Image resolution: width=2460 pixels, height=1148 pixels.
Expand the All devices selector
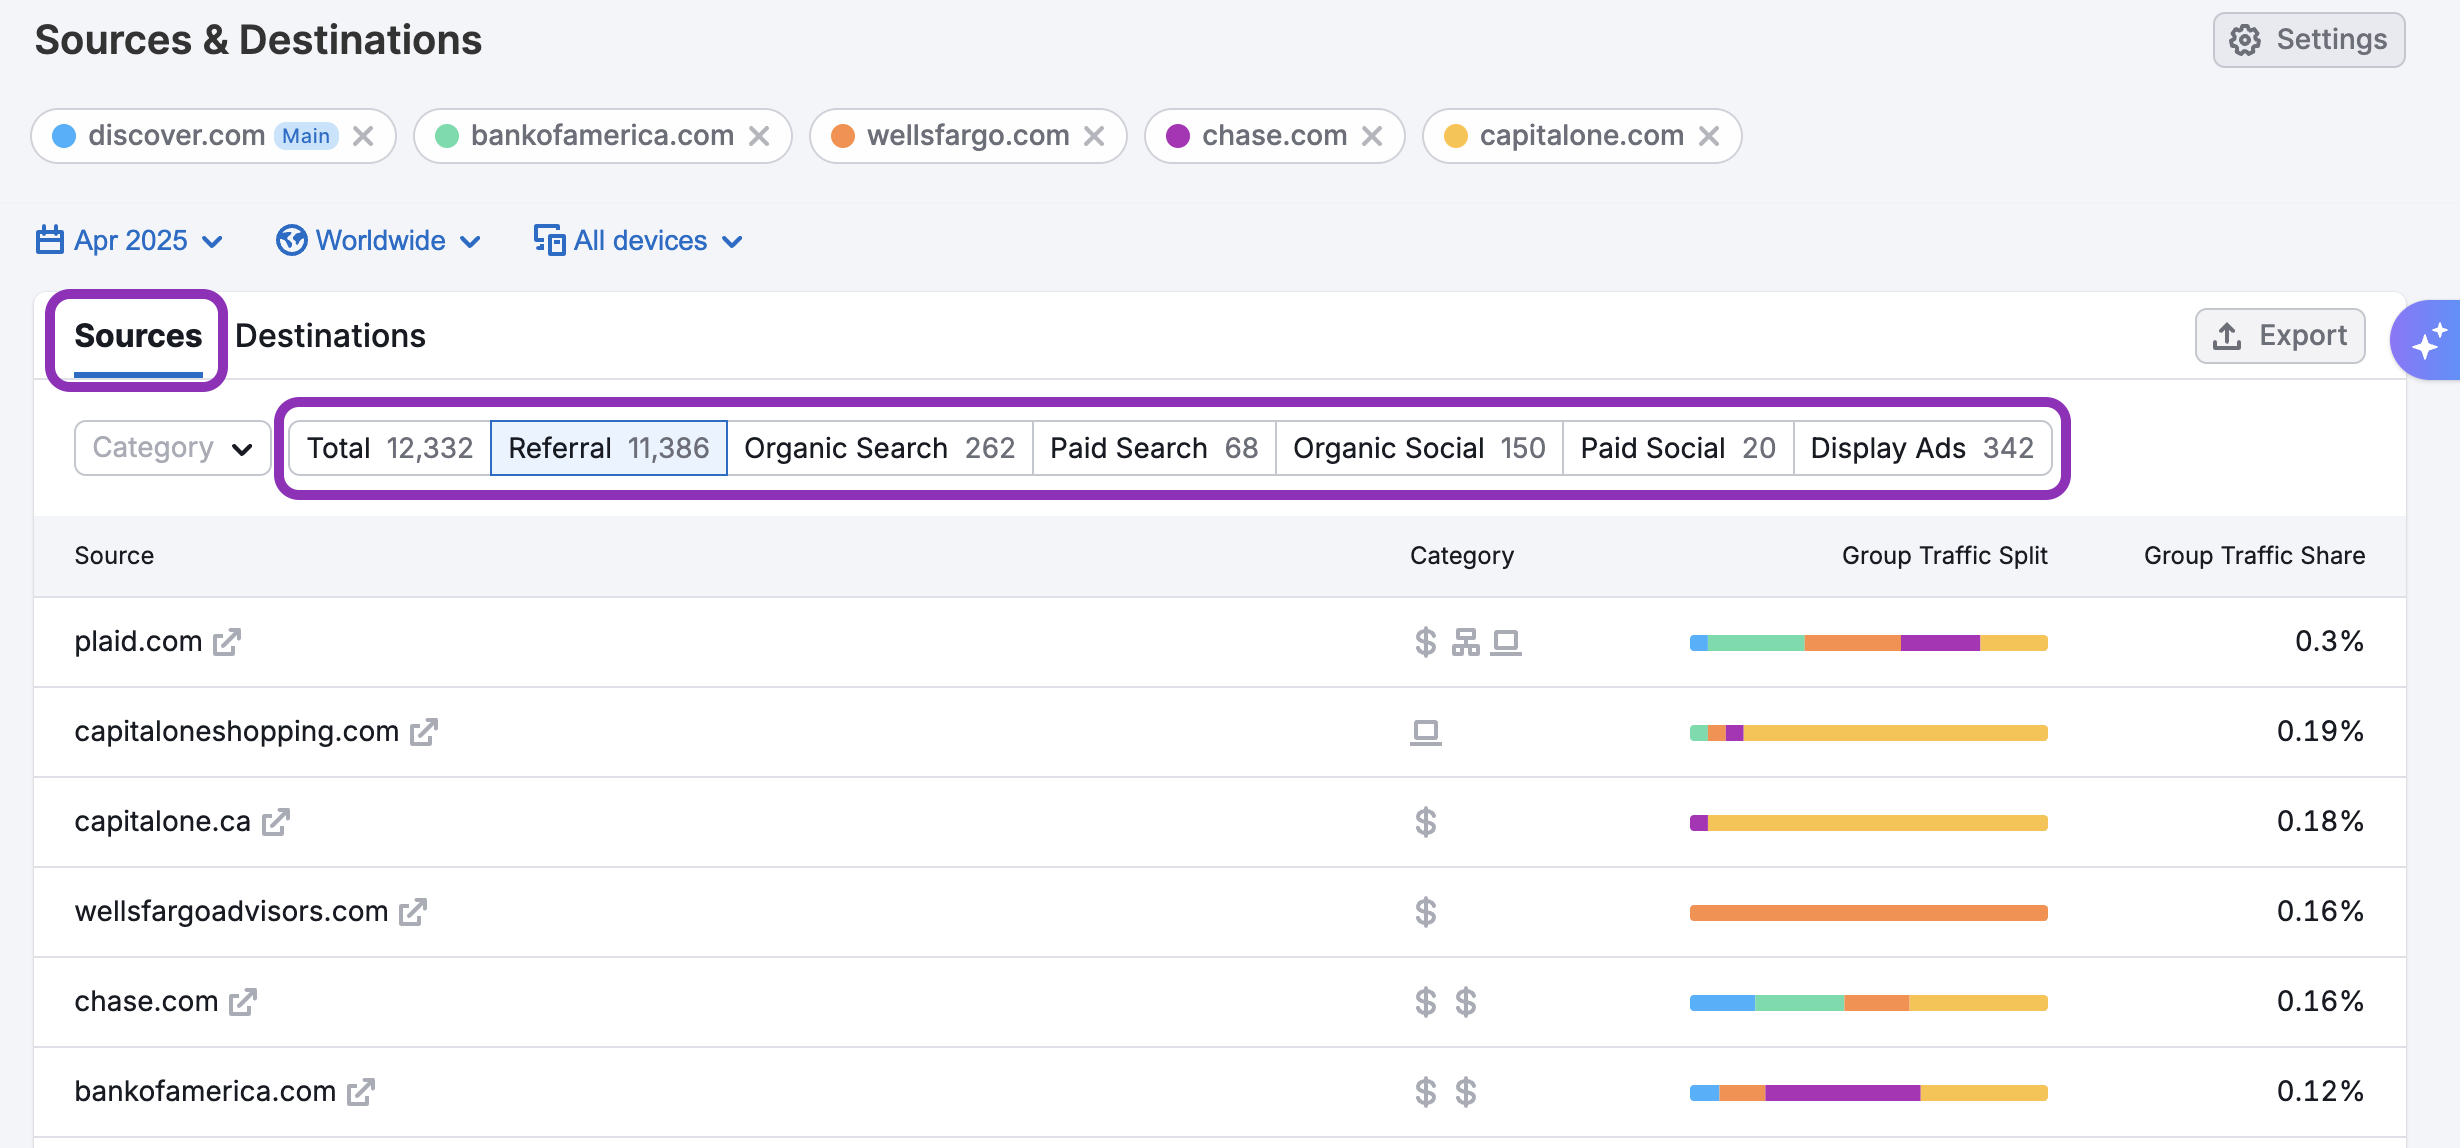[638, 241]
